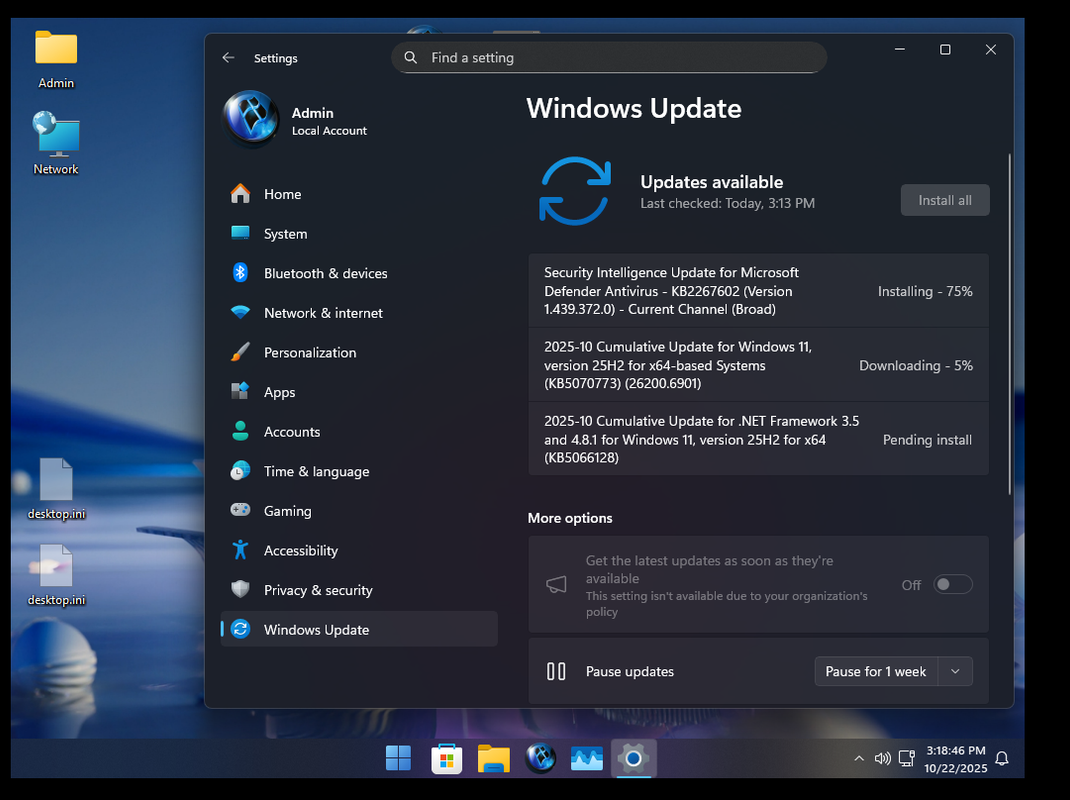Click the Accounts person icon
Image resolution: width=1070 pixels, height=800 pixels.
point(240,431)
